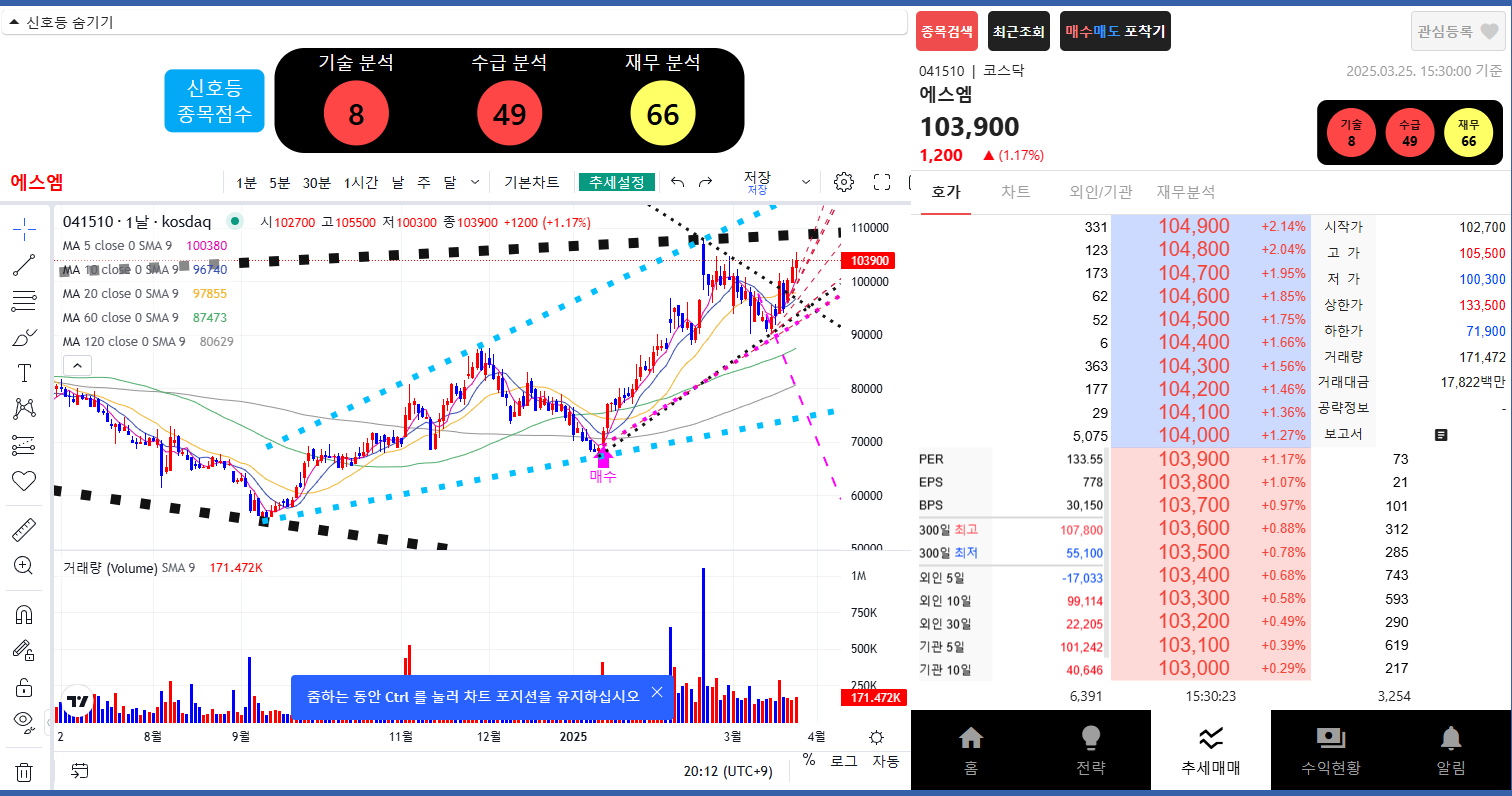Toggle lock all drawing tools
The width and height of the screenshot is (1512, 796).
point(25,687)
